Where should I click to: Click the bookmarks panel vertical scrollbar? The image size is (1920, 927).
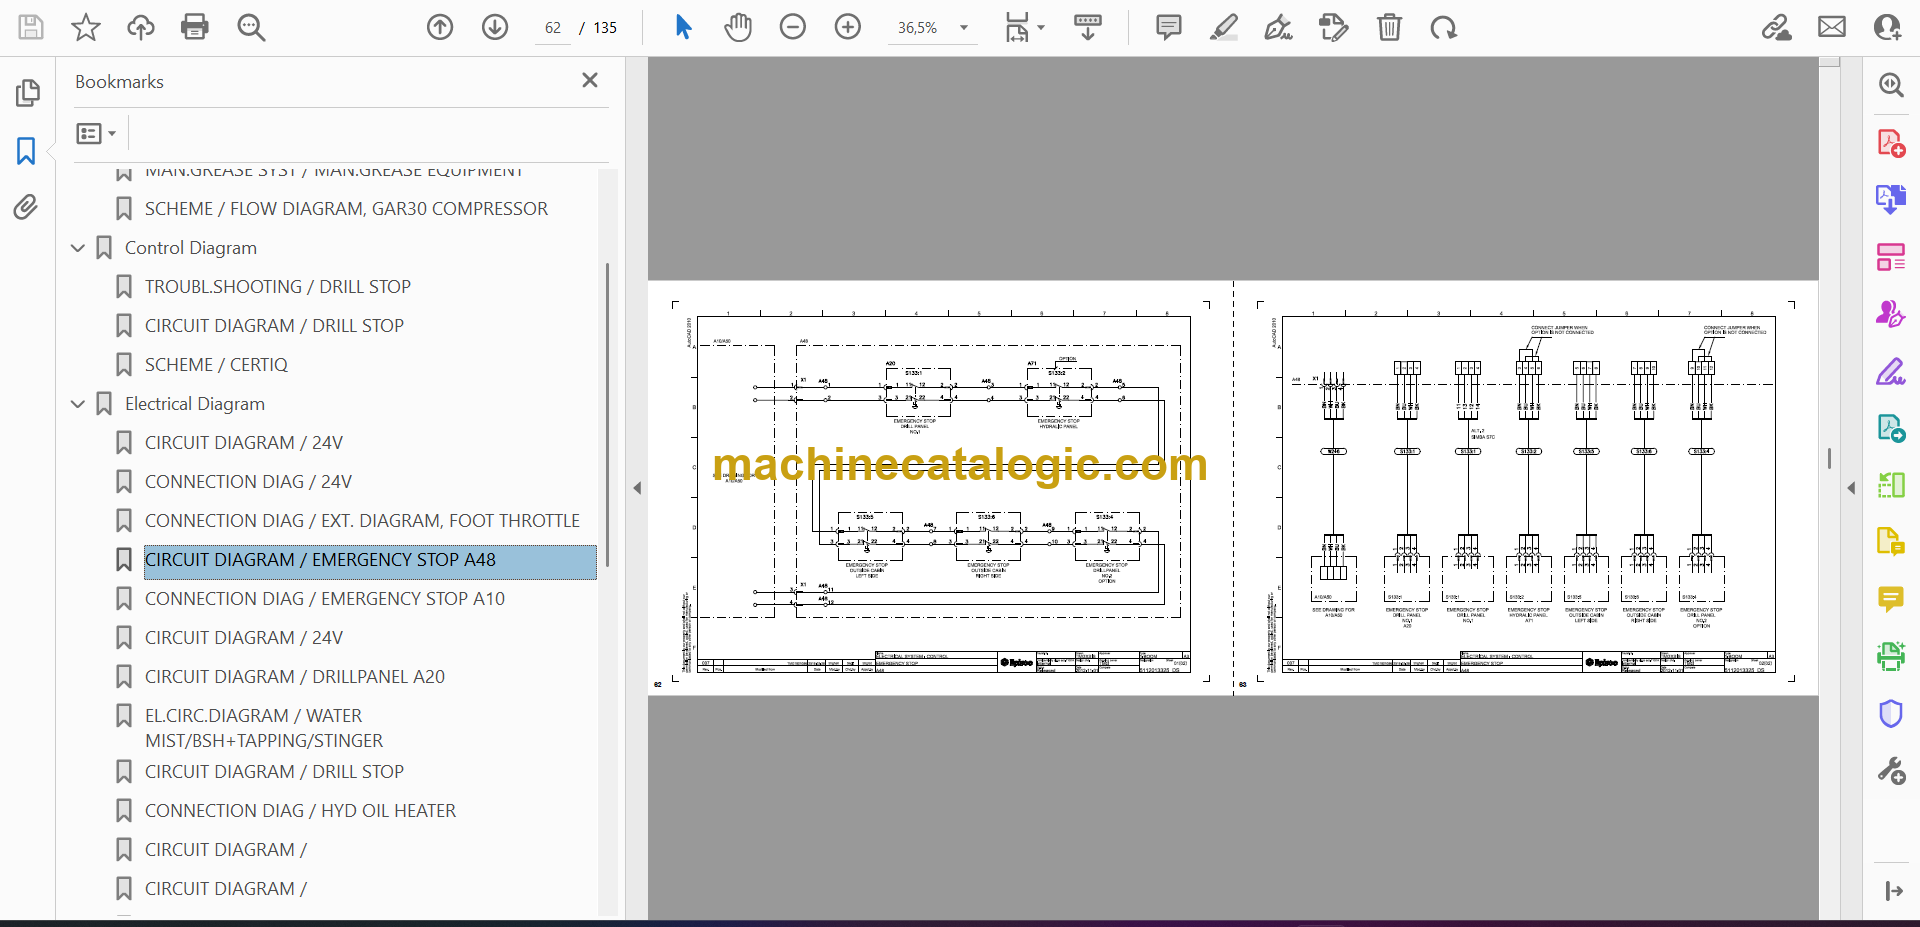[607, 415]
